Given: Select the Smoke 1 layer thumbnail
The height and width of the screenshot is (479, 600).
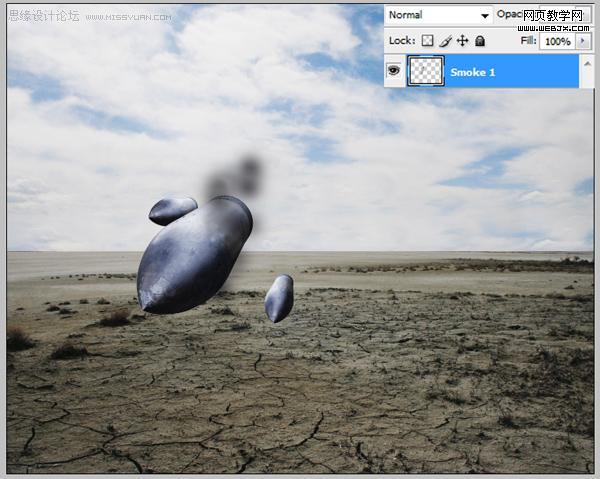Looking at the screenshot, I should [426, 71].
